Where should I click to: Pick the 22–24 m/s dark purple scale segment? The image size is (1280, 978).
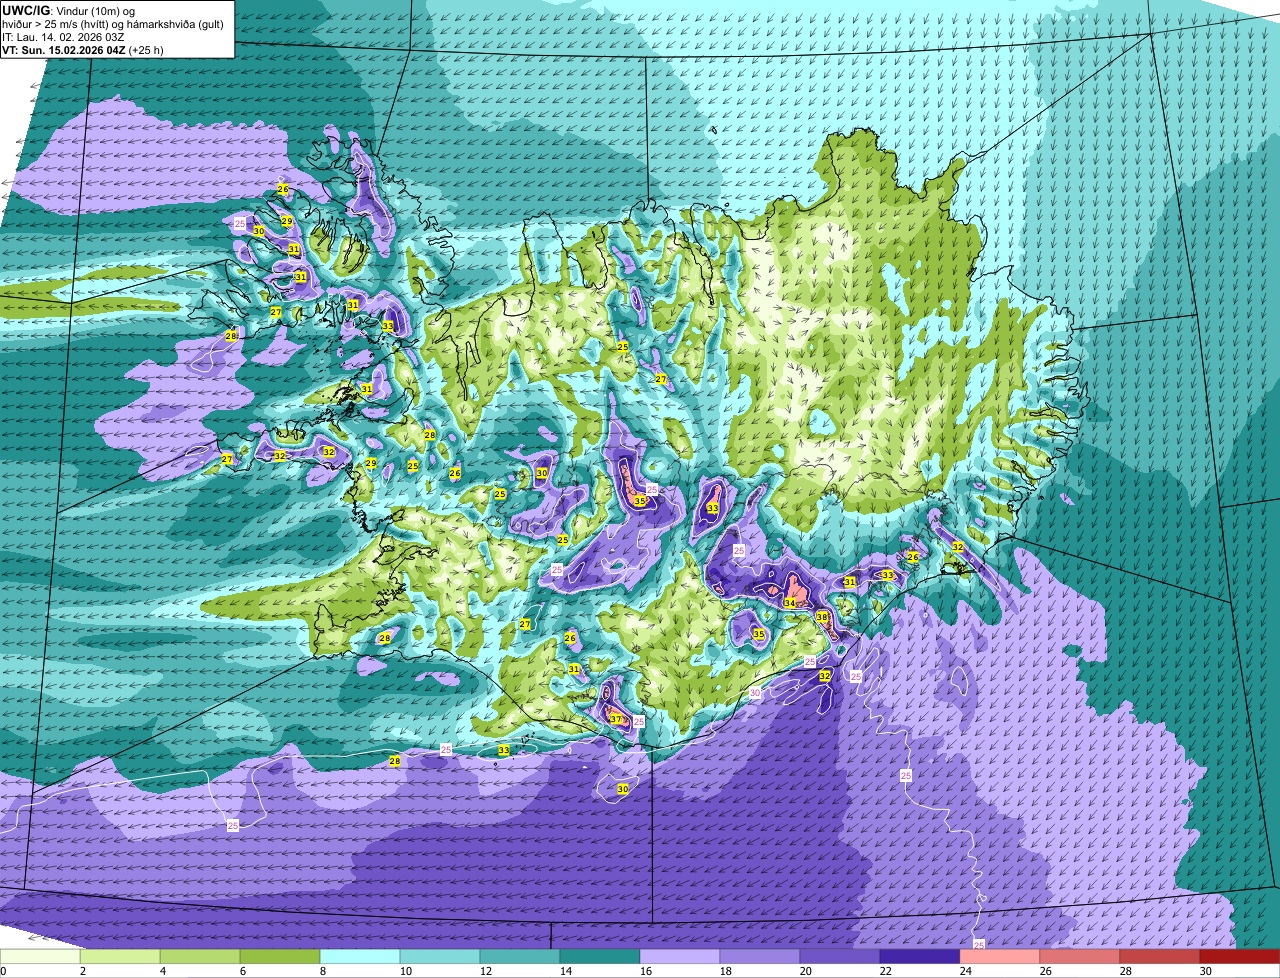point(920,957)
